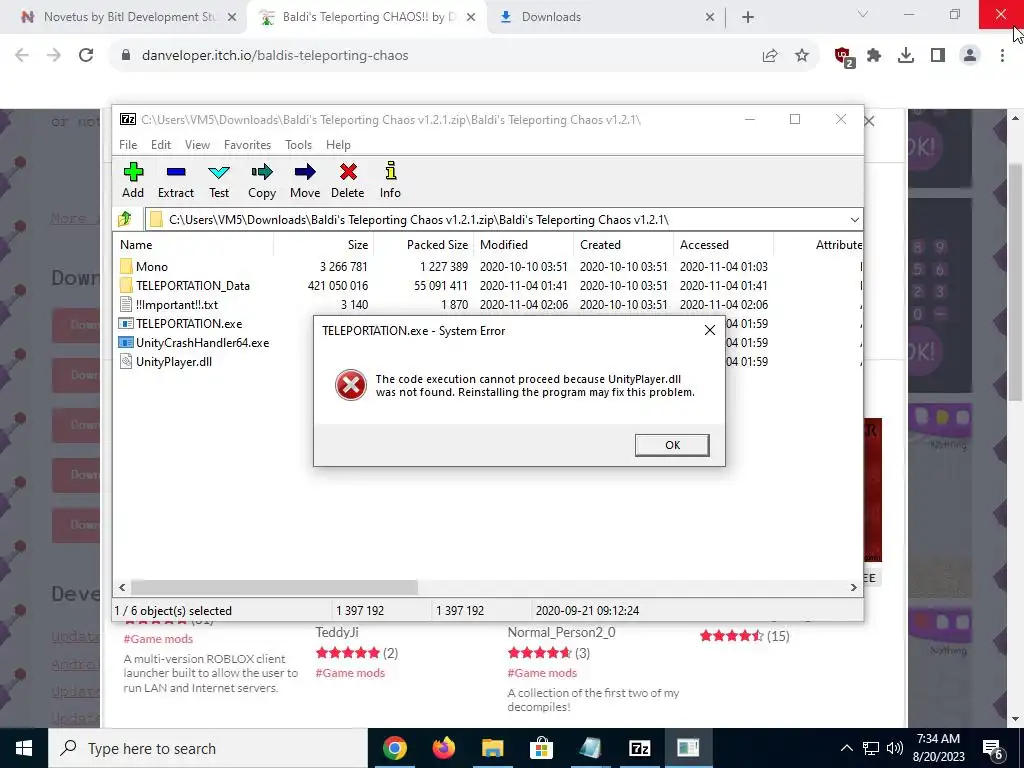The height and width of the screenshot is (768, 1024).
Task: Open the Tools menu in 7-Zip
Action: 298,145
